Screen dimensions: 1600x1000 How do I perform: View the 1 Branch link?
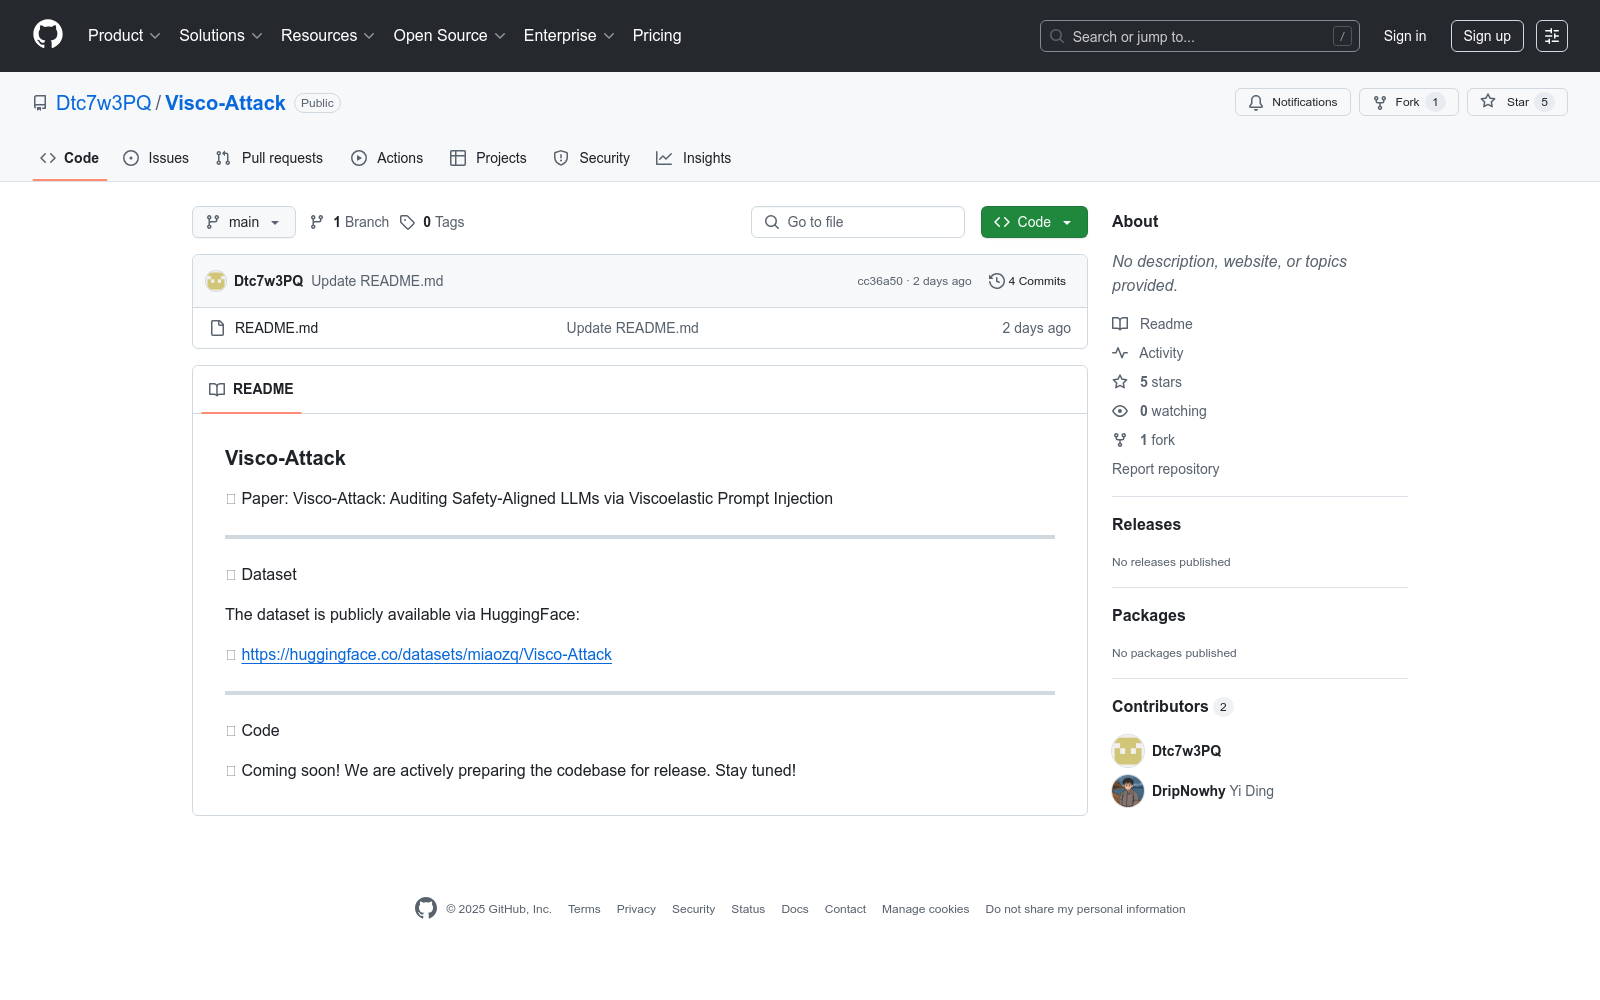coord(349,222)
